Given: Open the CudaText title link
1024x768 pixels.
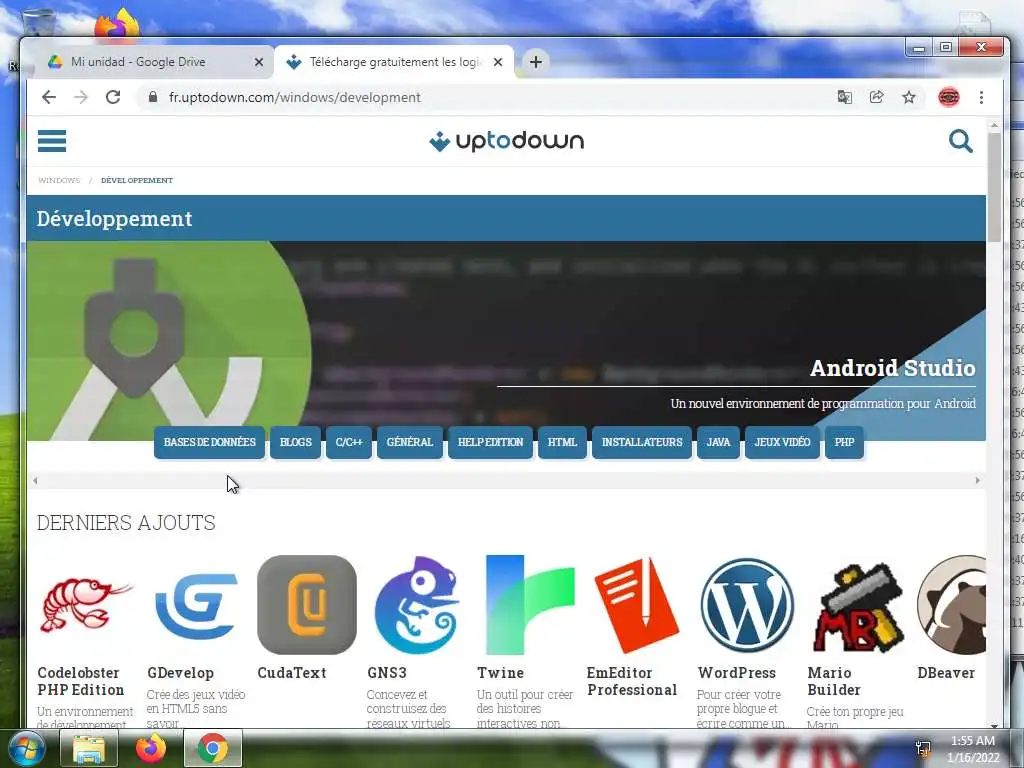Looking at the screenshot, I should pos(291,673).
